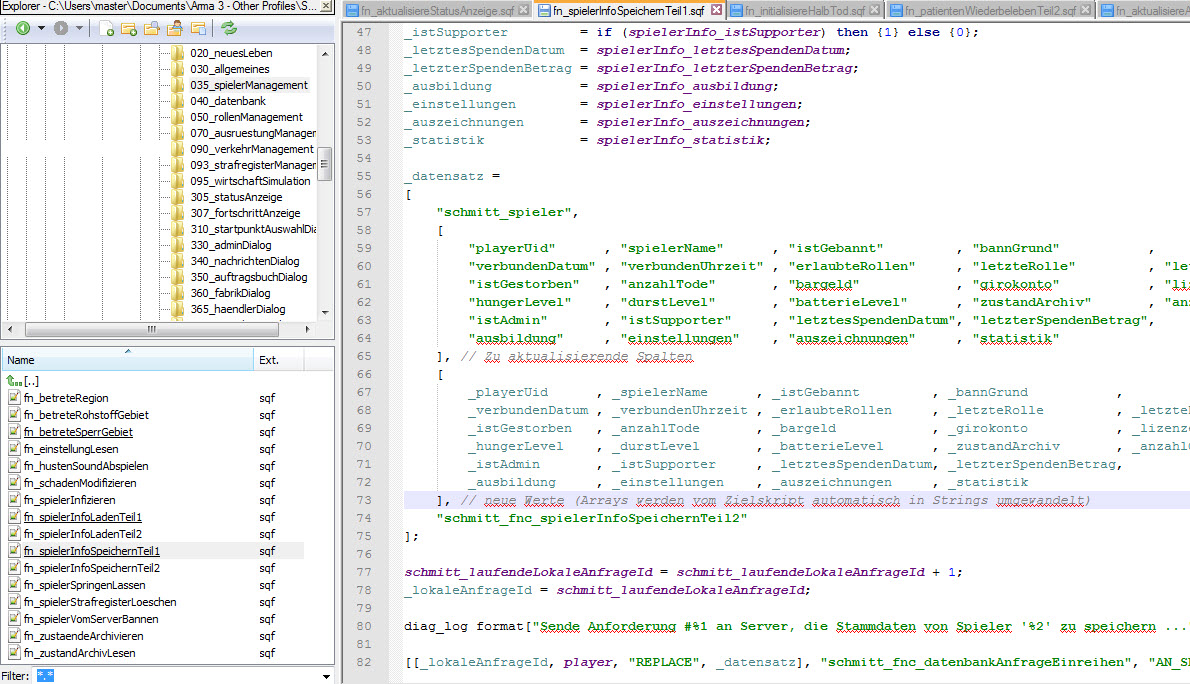
Task: Click the folder tree vertical scrollbar thumb
Action: 325,163
